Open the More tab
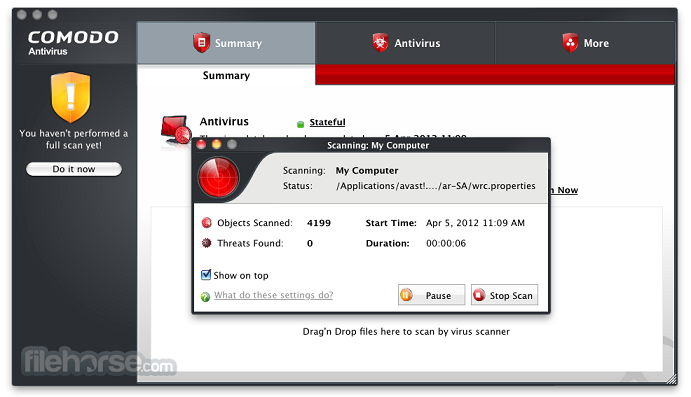691x397 pixels. 585,43
